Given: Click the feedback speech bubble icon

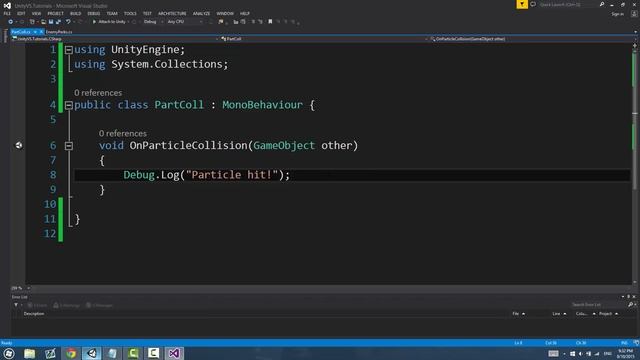Looking at the screenshot, I should tap(533, 4).
